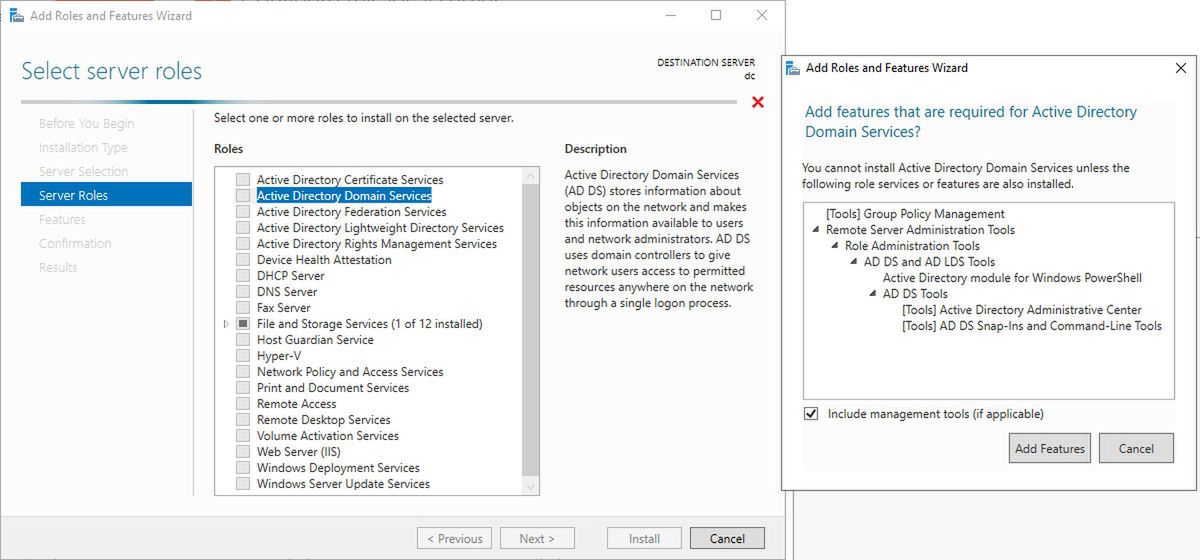Enable Active Directory Lightweight Directory Services
Viewport: 1200px width, 560px height.
point(243,228)
